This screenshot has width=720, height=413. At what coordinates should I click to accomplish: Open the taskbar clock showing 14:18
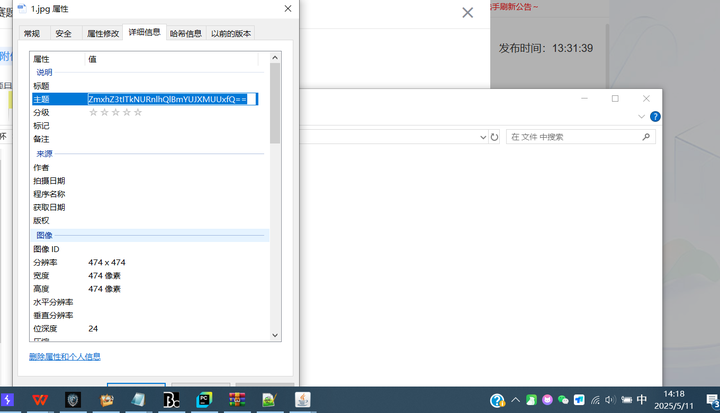tap(674, 400)
